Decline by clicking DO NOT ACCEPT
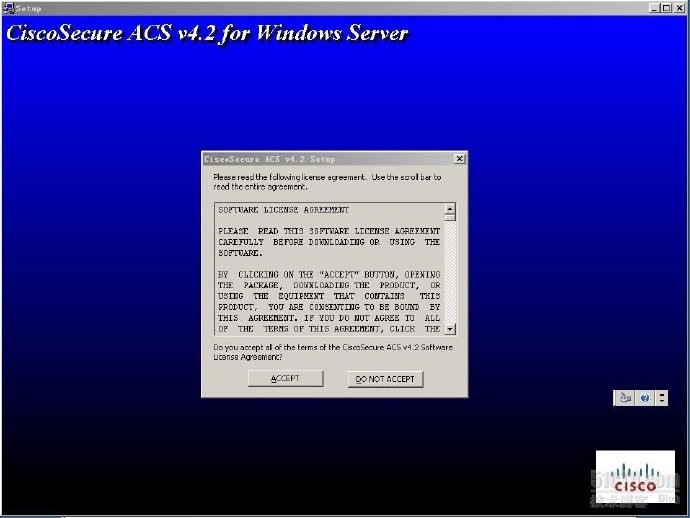Image resolution: width=690 pixels, height=518 pixels. tap(385, 379)
